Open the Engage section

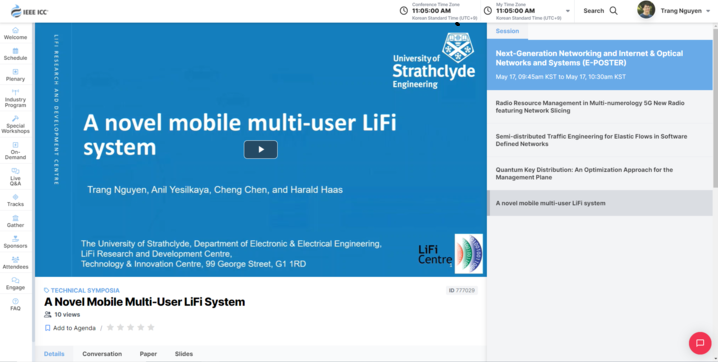point(16,283)
